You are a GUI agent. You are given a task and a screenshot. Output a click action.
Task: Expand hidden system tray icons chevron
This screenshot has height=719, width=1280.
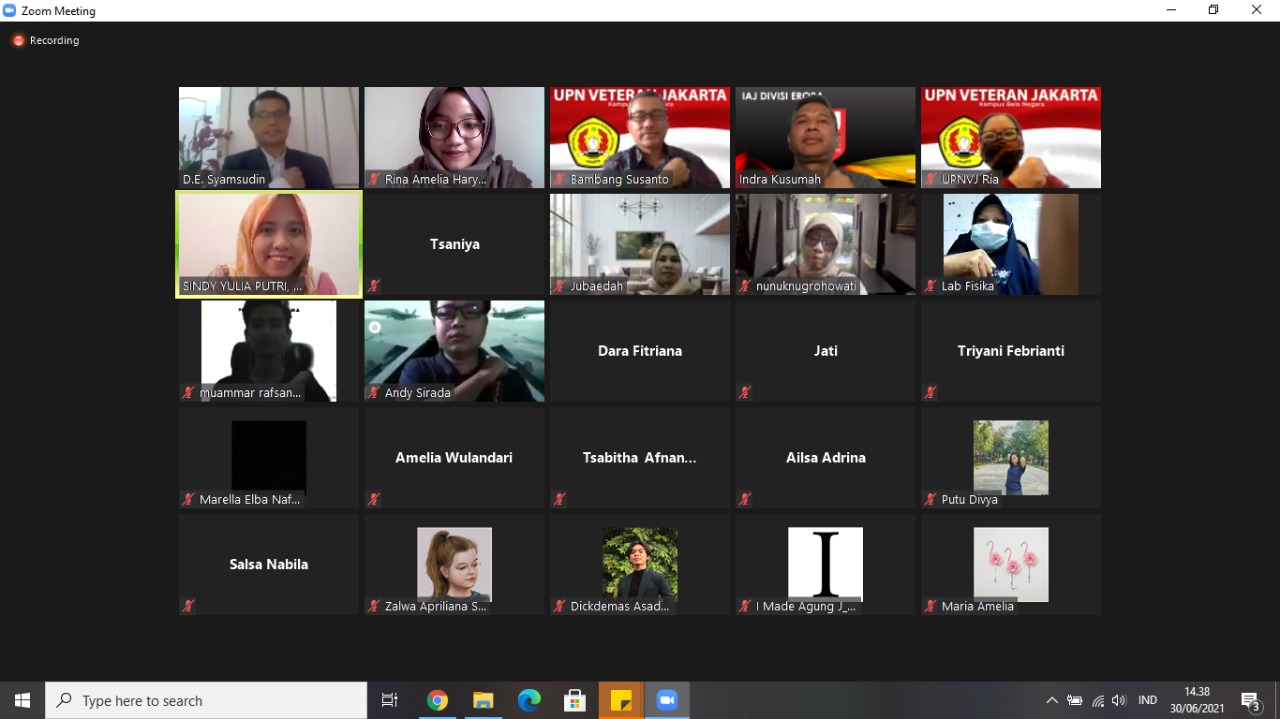pyautogui.click(x=1052, y=701)
